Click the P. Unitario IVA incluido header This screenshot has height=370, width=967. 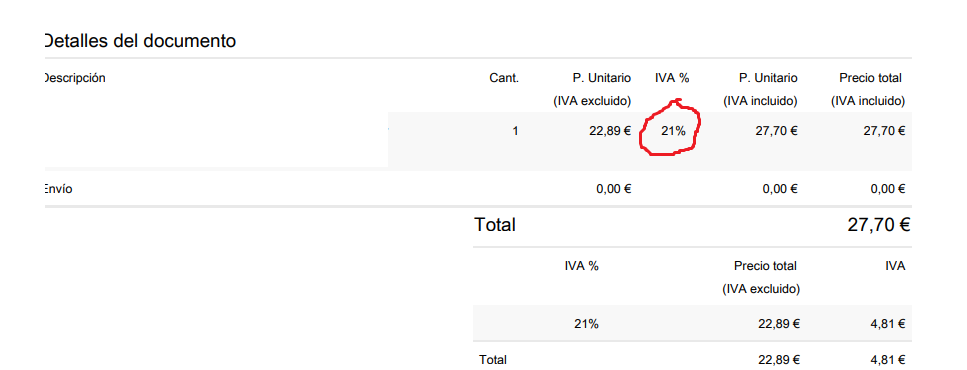[760, 89]
